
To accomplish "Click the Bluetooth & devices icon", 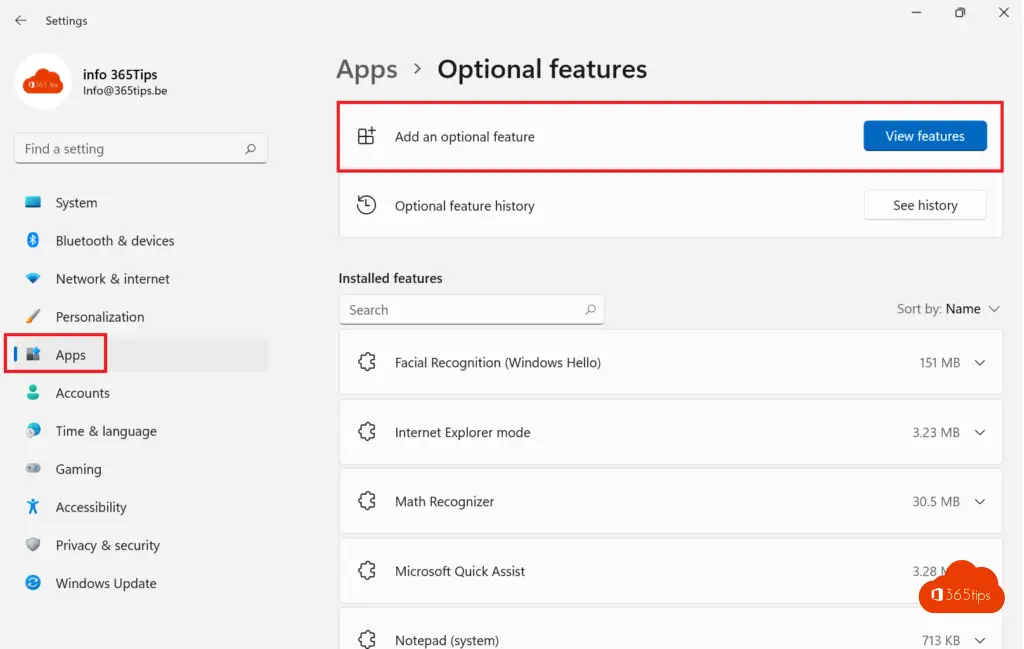I will point(33,240).
